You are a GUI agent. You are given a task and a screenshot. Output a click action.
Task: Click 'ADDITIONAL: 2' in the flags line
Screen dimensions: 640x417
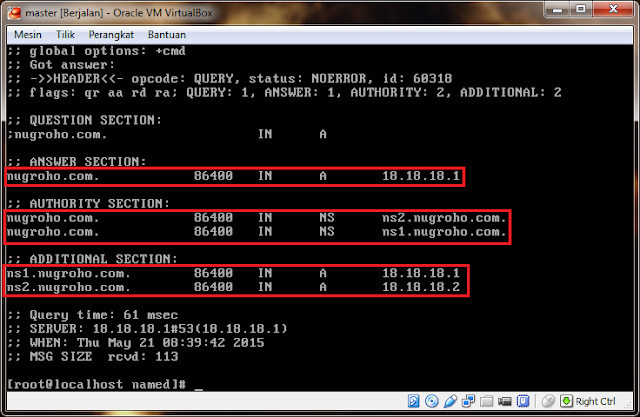click(511, 93)
